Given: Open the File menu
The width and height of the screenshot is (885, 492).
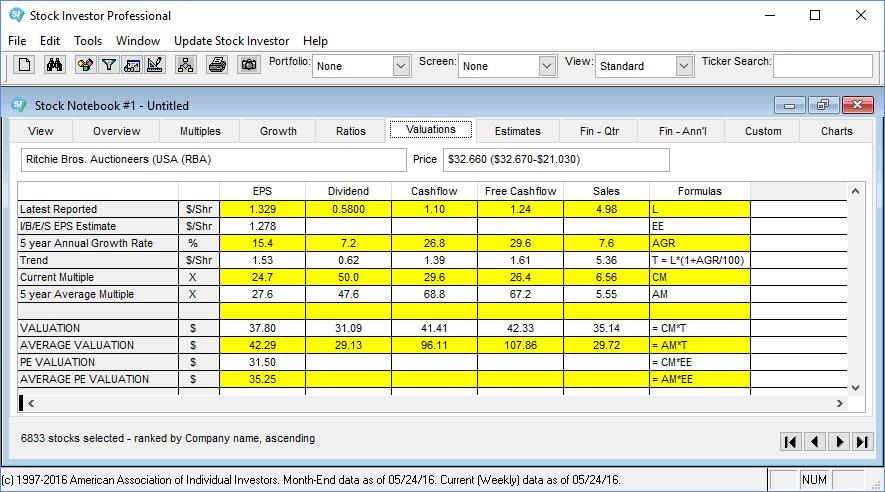Looking at the screenshot, I should tap(17, 41).
